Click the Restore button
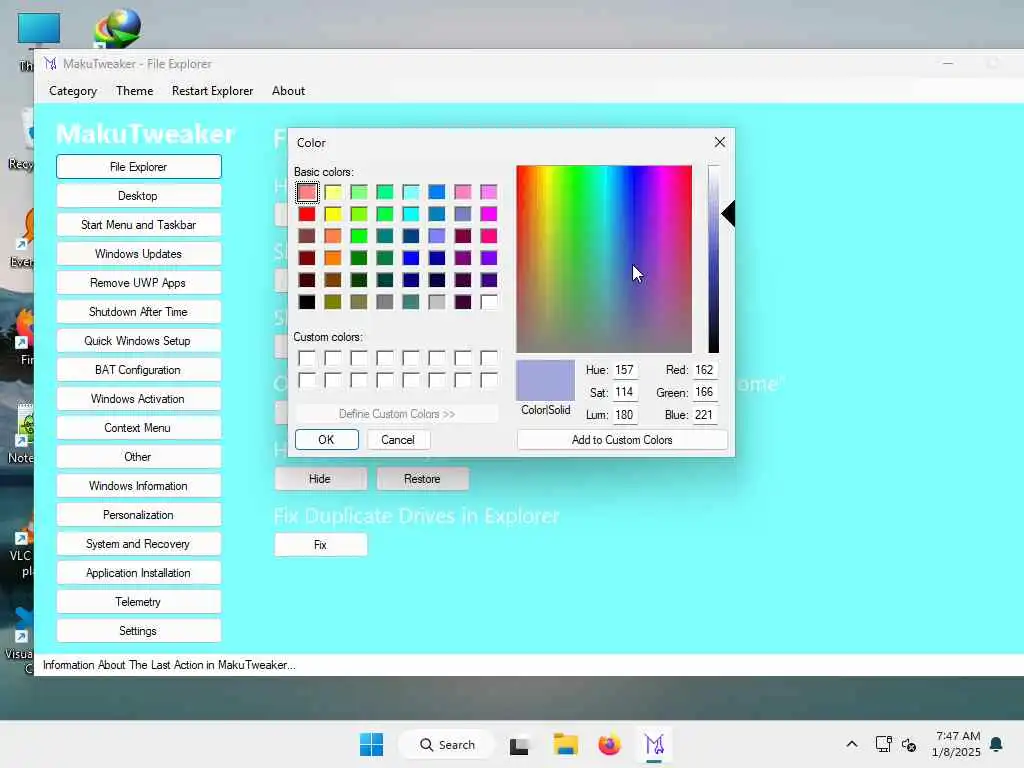Screen dimensions: 1024x768 (x=422, y=479)
